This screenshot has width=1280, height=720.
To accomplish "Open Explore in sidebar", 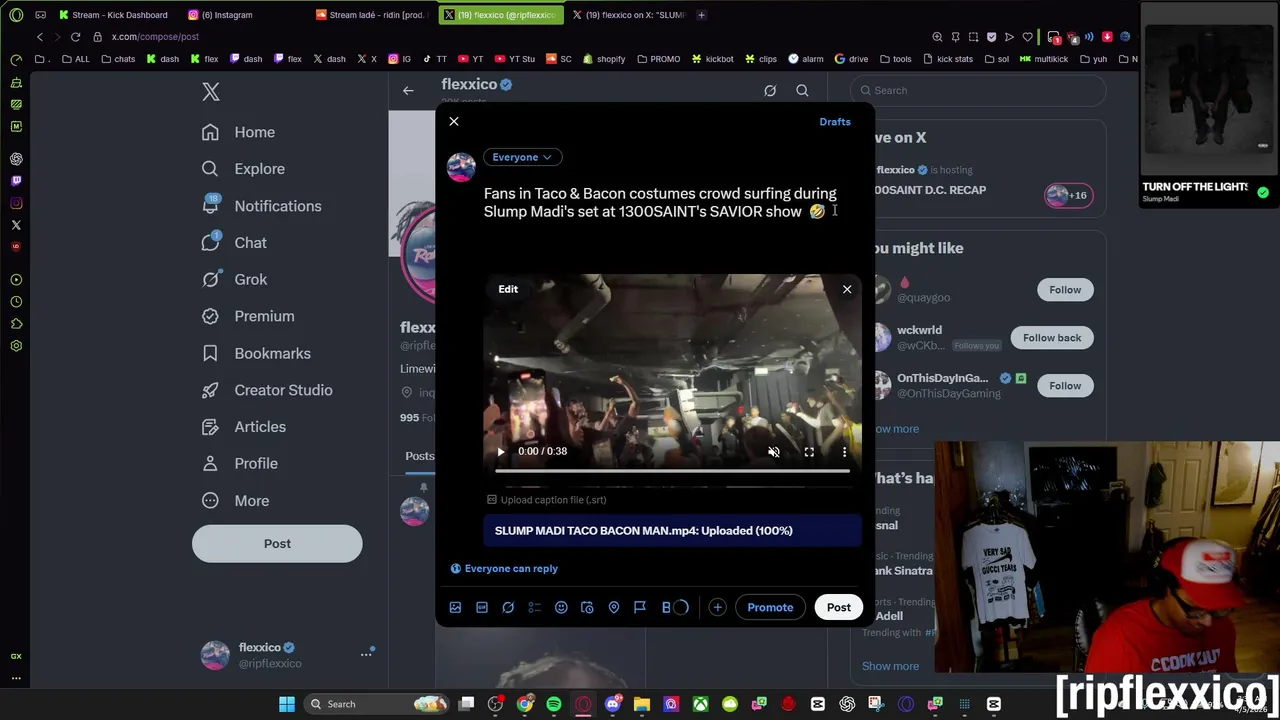I will tap(243, 169).
